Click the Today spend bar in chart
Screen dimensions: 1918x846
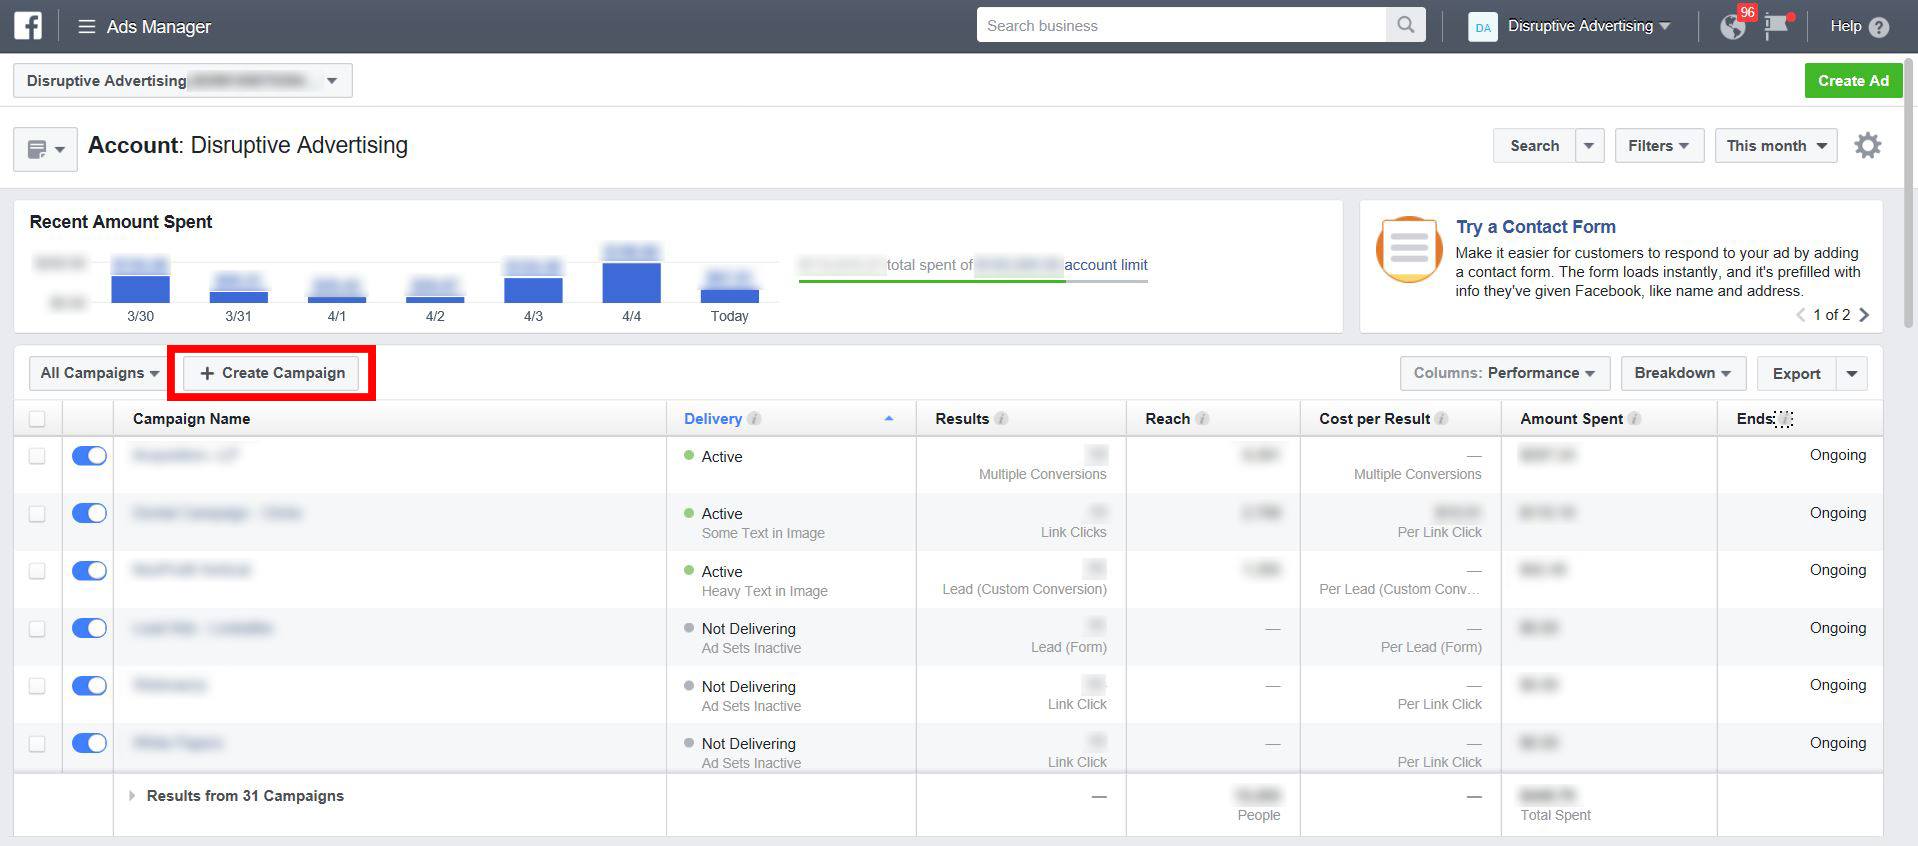pos(730,296)
